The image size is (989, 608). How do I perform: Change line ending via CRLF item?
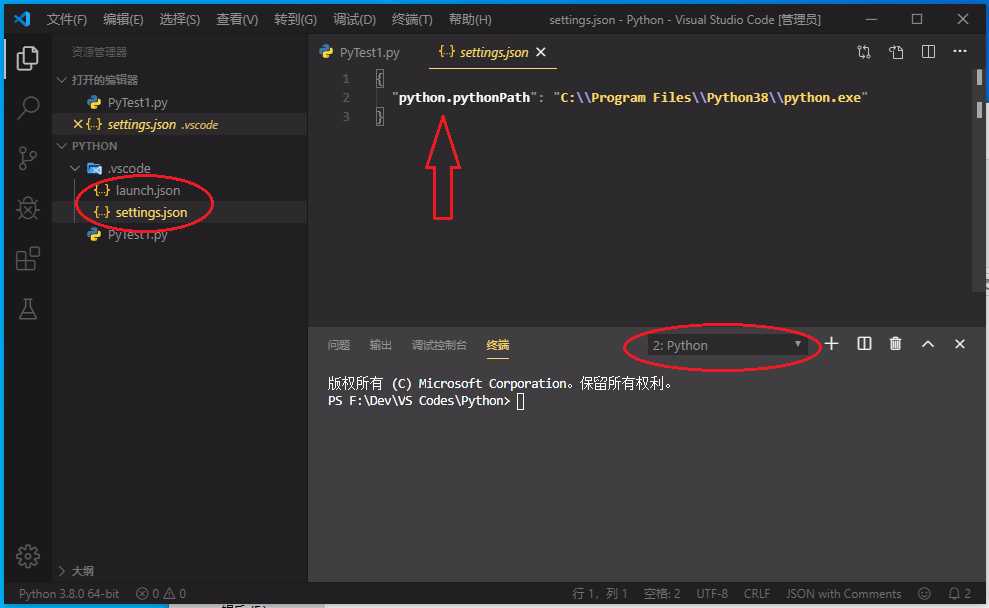(757, 593)
